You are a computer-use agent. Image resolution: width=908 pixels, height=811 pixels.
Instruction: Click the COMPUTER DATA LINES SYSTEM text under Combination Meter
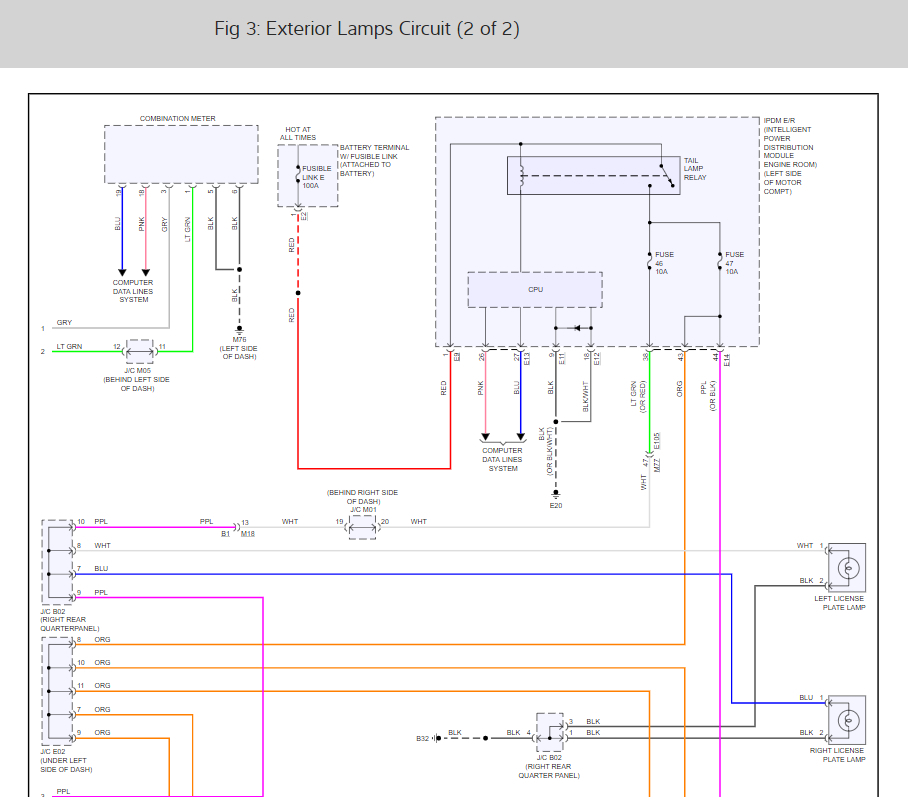click(133, 291)
